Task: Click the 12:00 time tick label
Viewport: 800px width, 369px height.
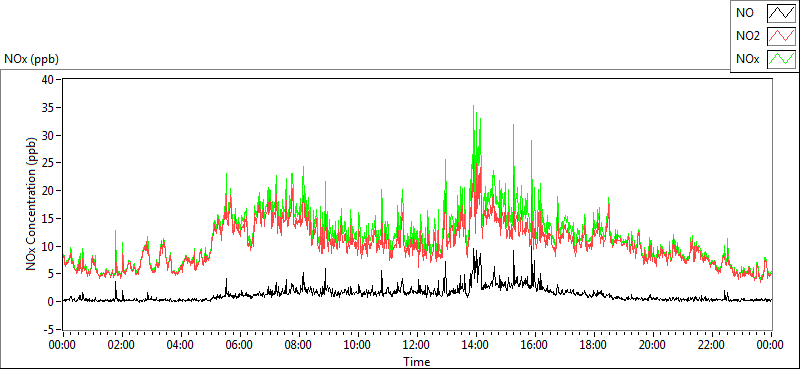Action: click(x=417, y=346)
